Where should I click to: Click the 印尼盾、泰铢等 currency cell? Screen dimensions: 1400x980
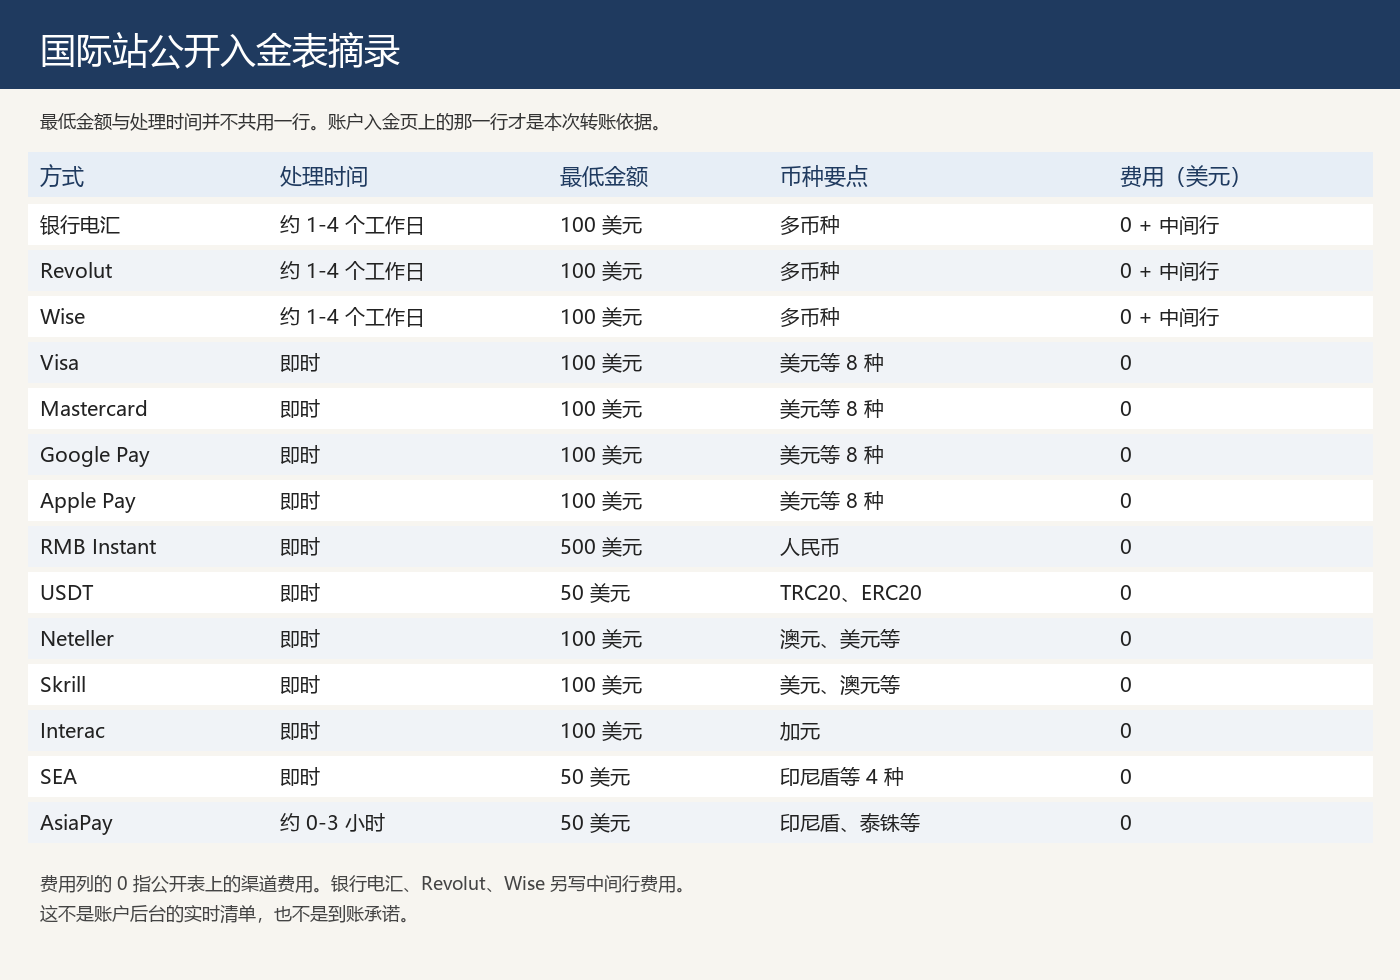[x=850, y=823]
